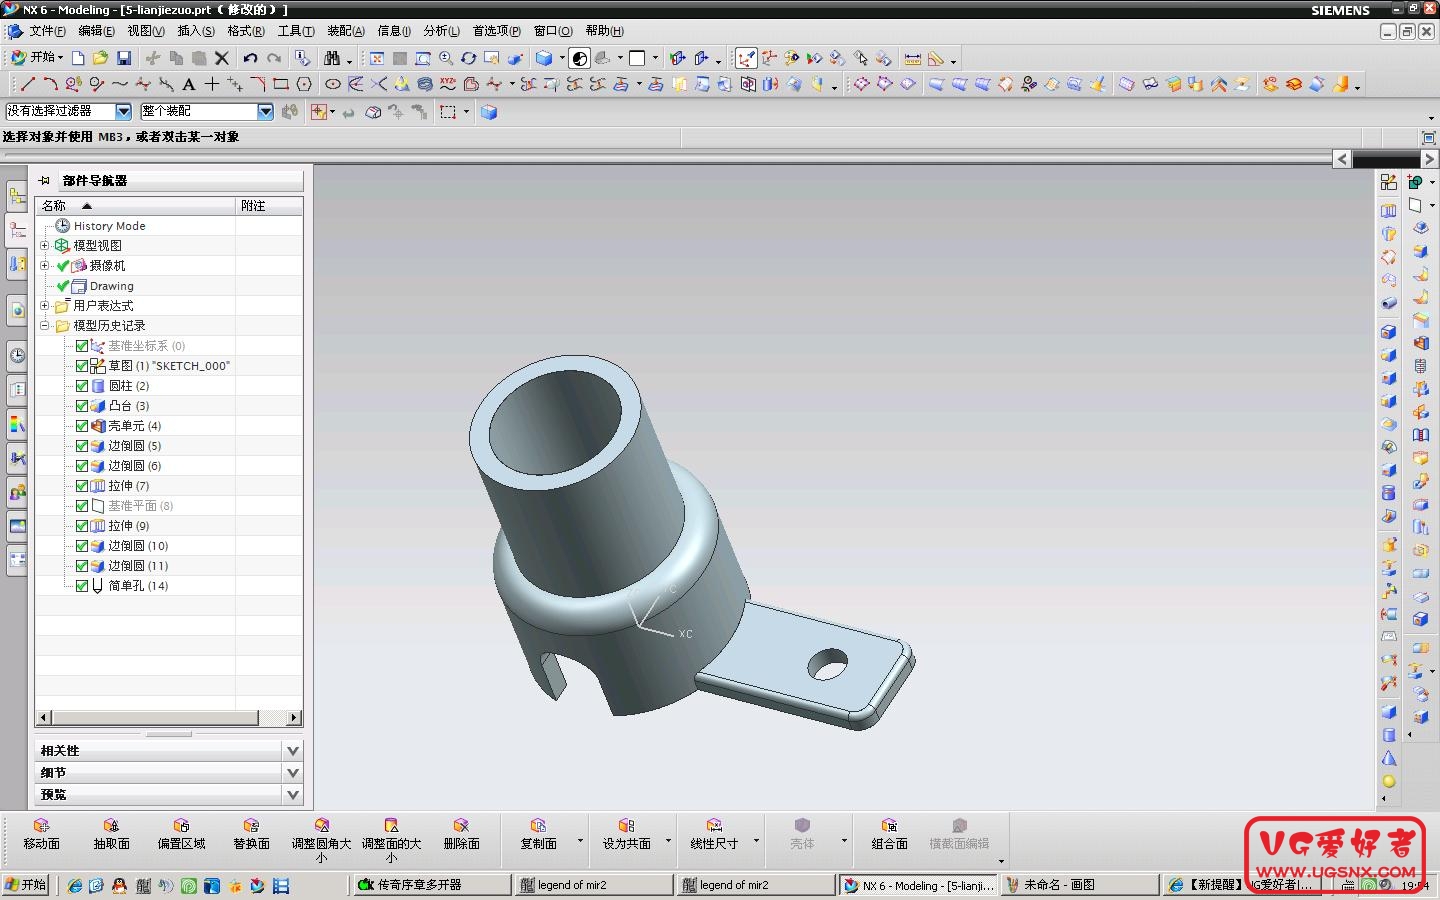The height and width of the screenshot is (900, 1440).
Task: Open the 传奇序章多开器 taskbar item
Action: (430, 885)
